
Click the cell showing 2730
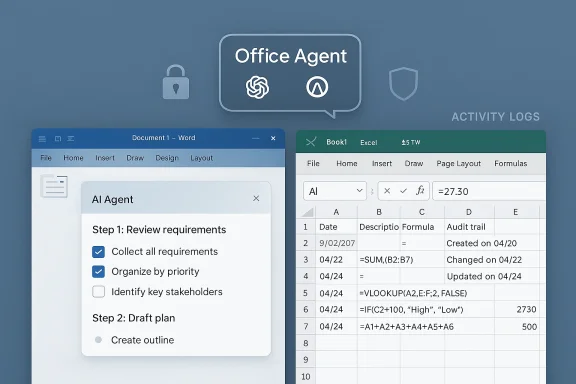(516, 310)
